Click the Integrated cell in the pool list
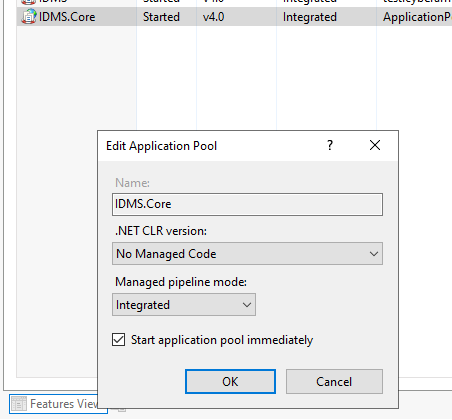 (x=310, y=17)
